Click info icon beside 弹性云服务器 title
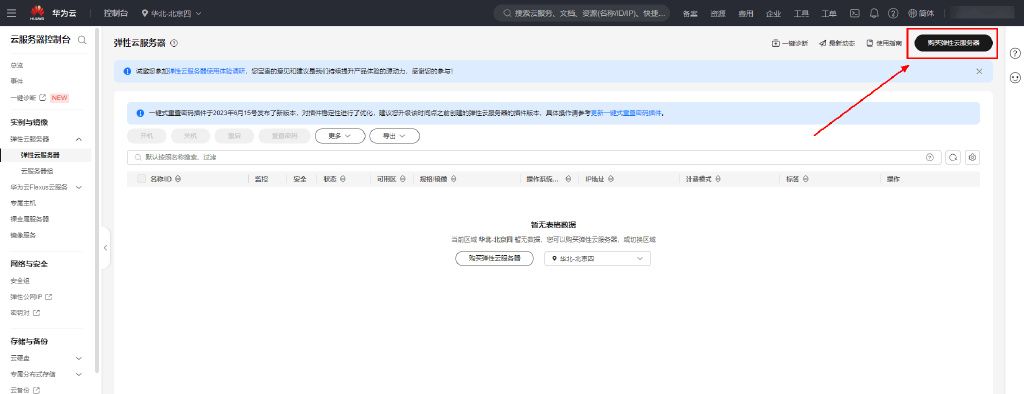 pyautogui.click(x=174, y=43)
